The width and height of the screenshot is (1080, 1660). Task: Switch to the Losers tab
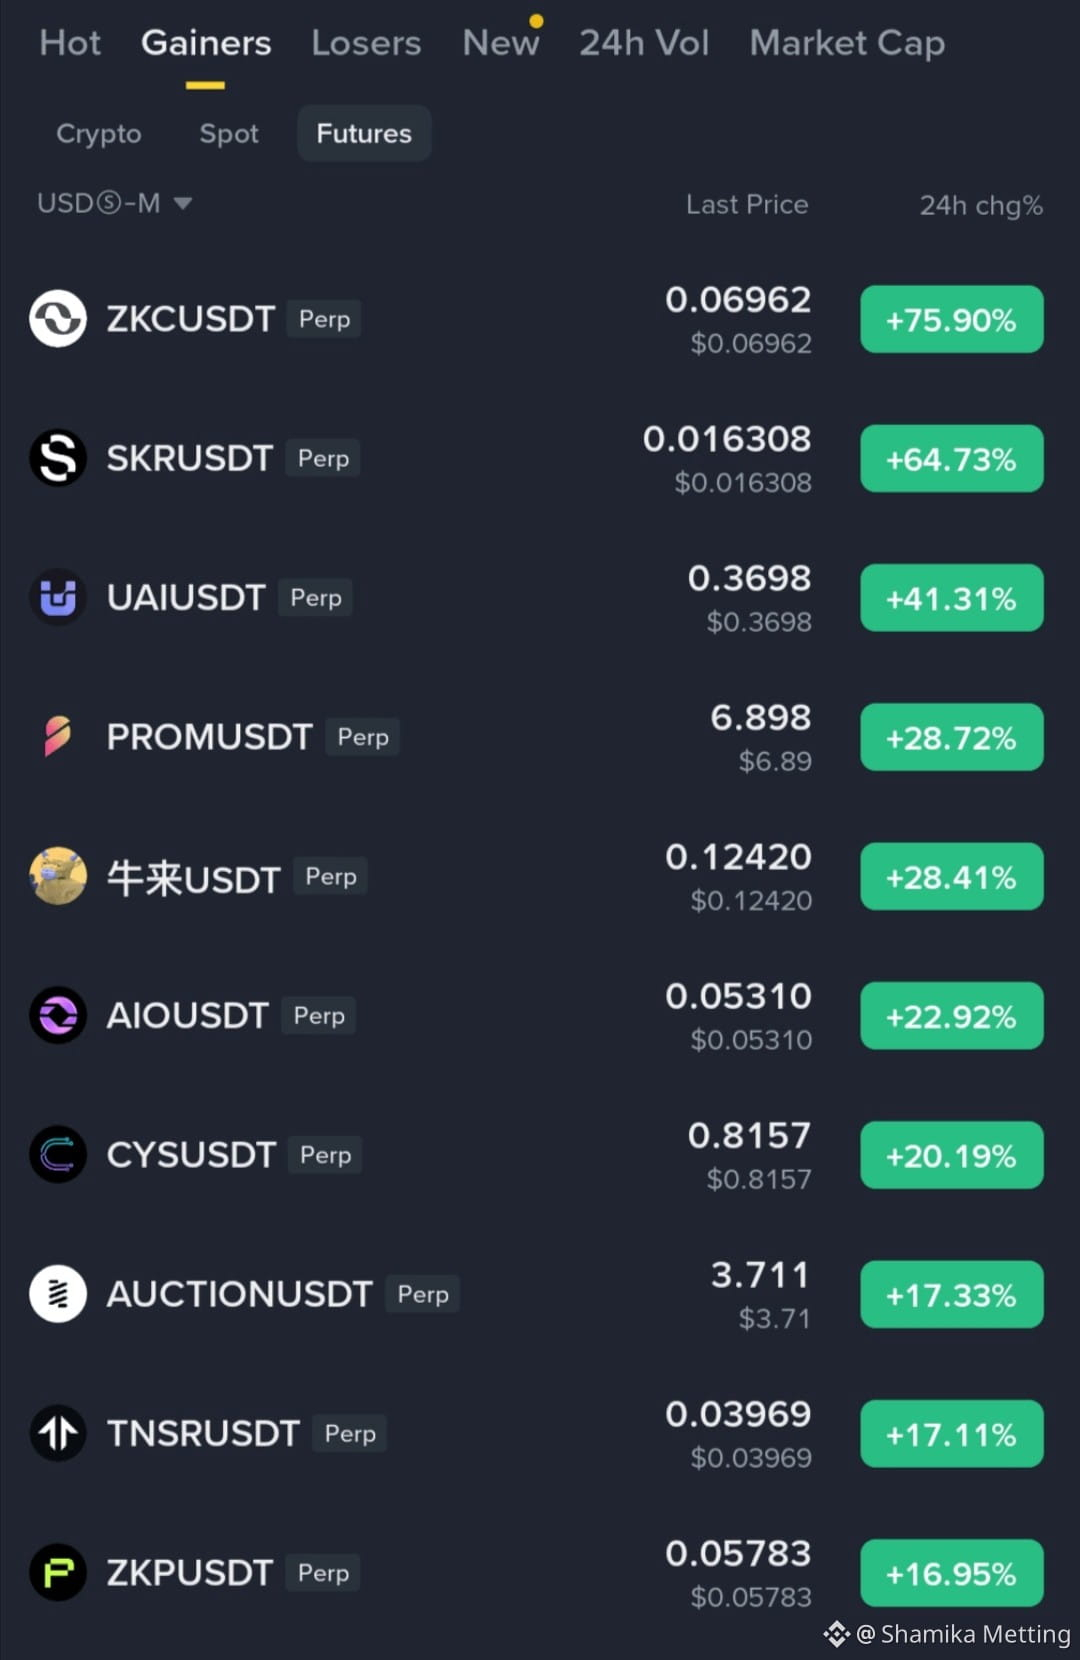(366, 43)
